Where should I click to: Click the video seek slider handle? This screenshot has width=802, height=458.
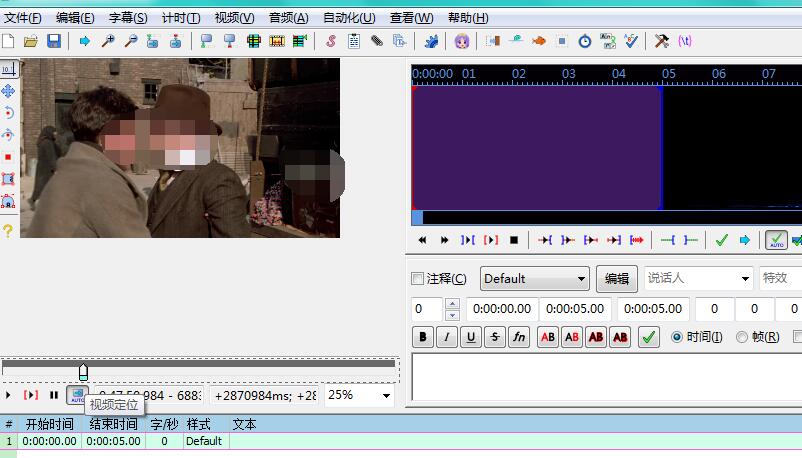coord(83,371)
